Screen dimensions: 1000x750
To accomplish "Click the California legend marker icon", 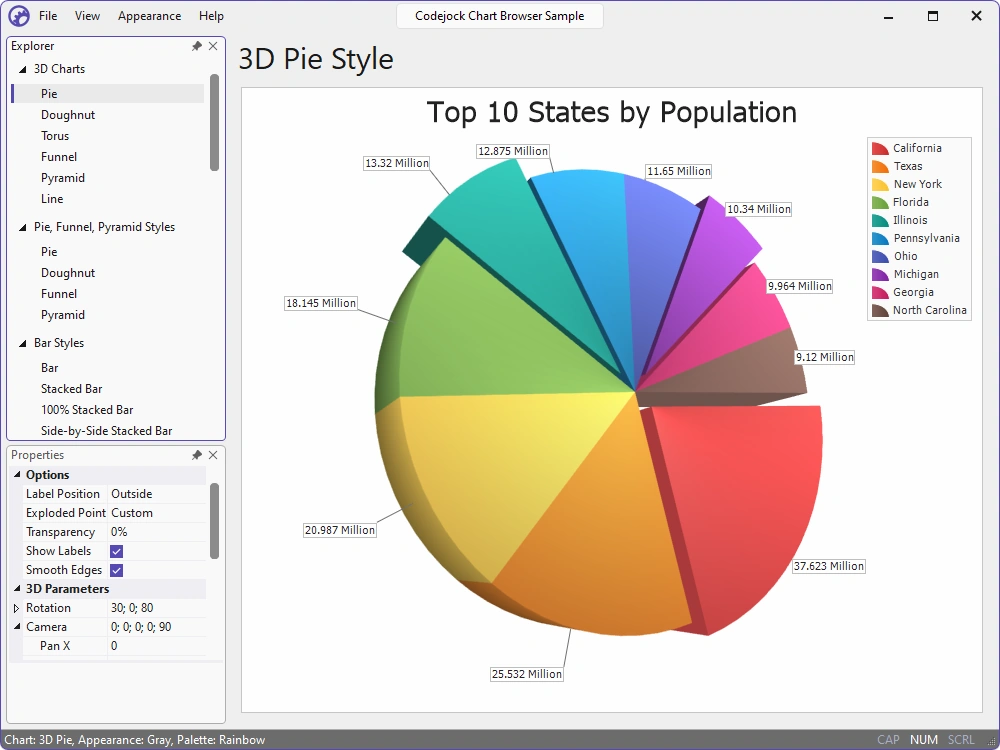I will pyautogui.click(x=880, y=149).
